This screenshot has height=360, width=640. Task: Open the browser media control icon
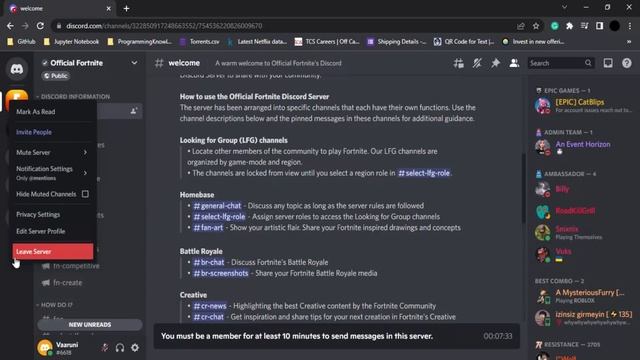(x=584, y=26)
